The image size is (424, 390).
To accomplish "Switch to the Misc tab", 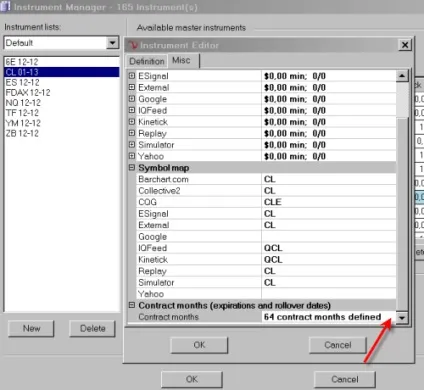I will [x=181, y=60].
